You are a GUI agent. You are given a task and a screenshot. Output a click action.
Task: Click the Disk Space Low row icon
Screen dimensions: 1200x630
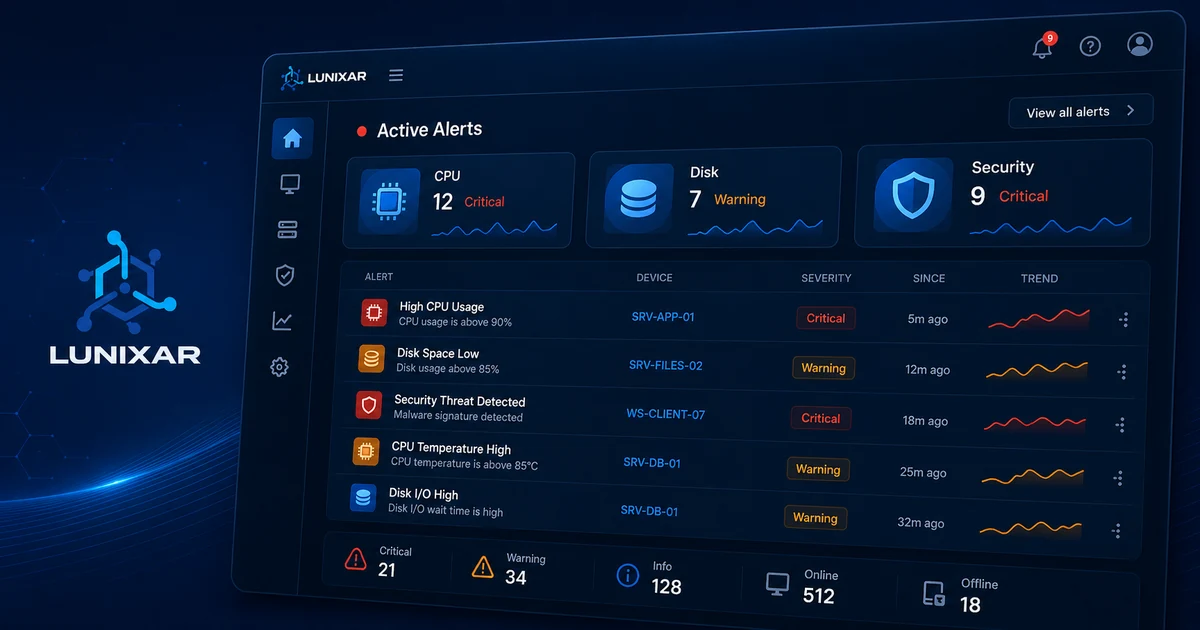coord(371,359)
